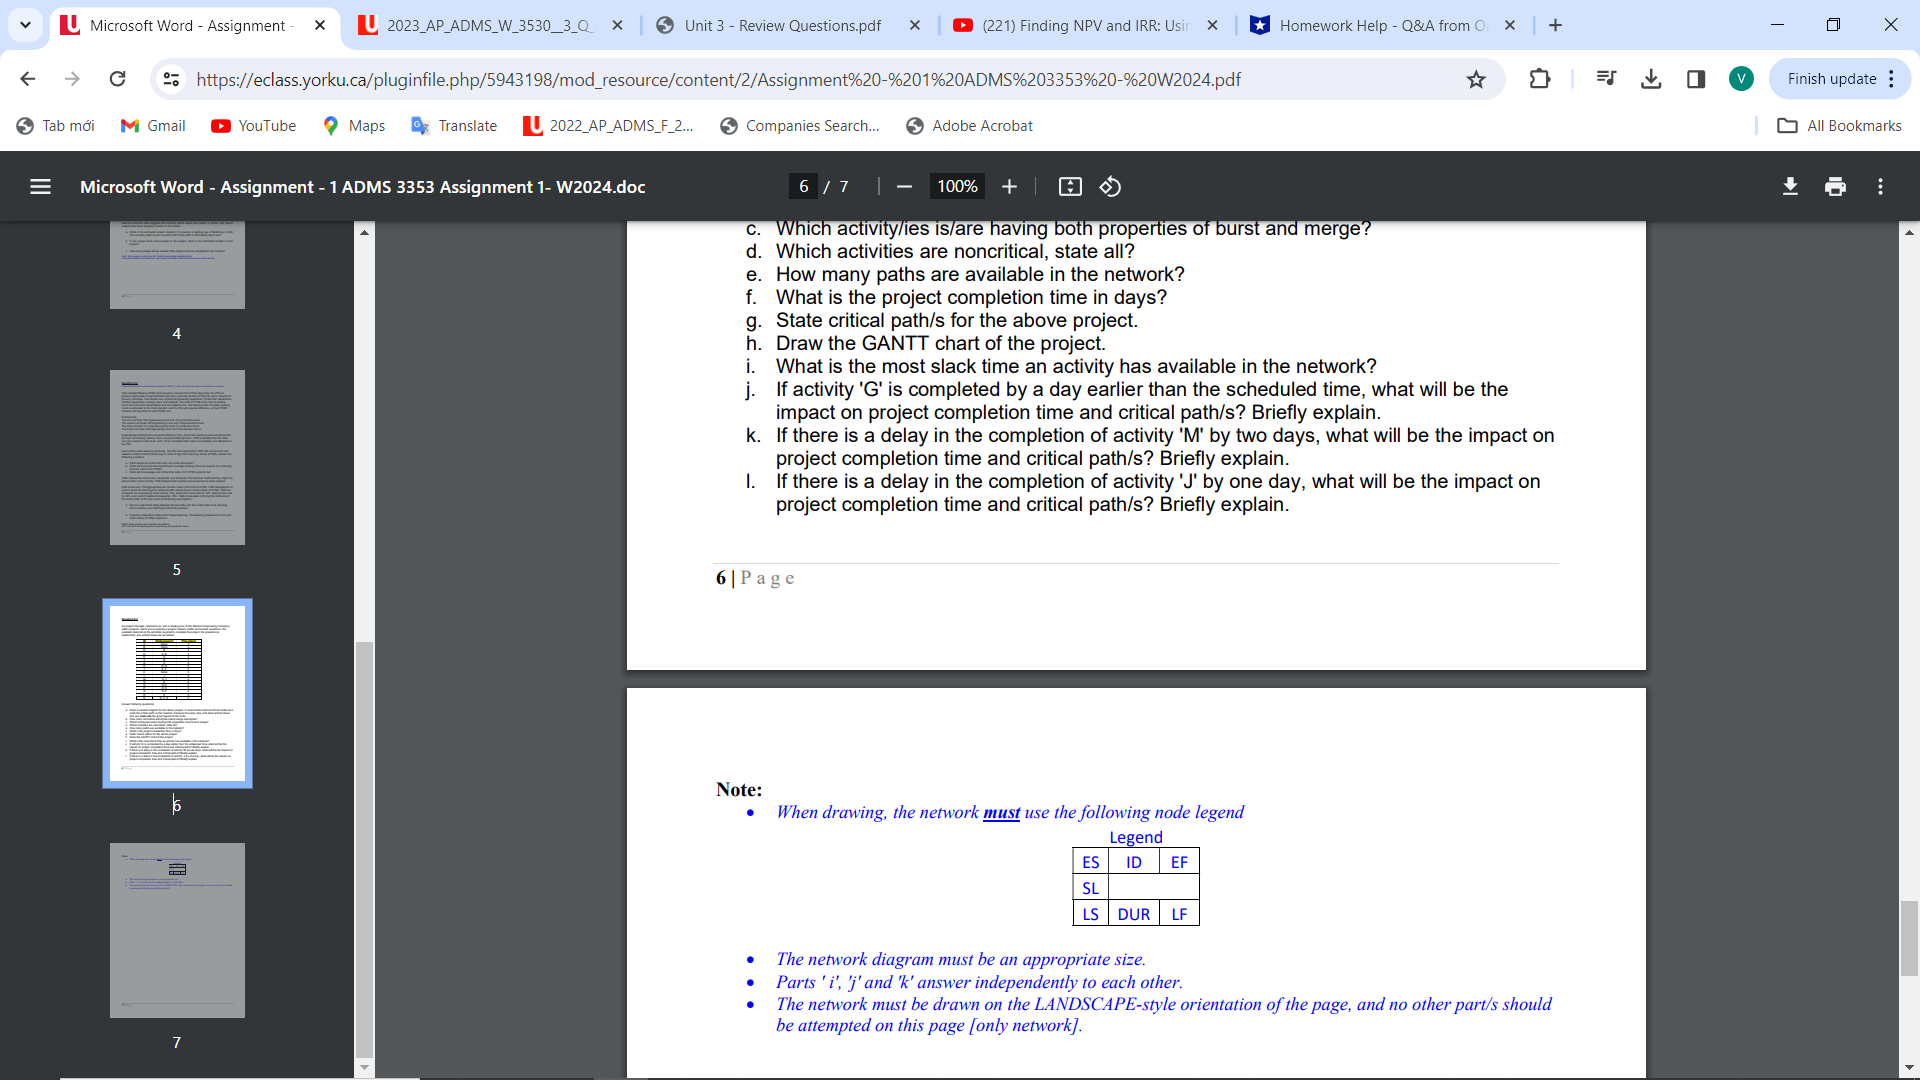Toggle the tab search chevron
The image size is (1920, 1080).
pos(25,25)
